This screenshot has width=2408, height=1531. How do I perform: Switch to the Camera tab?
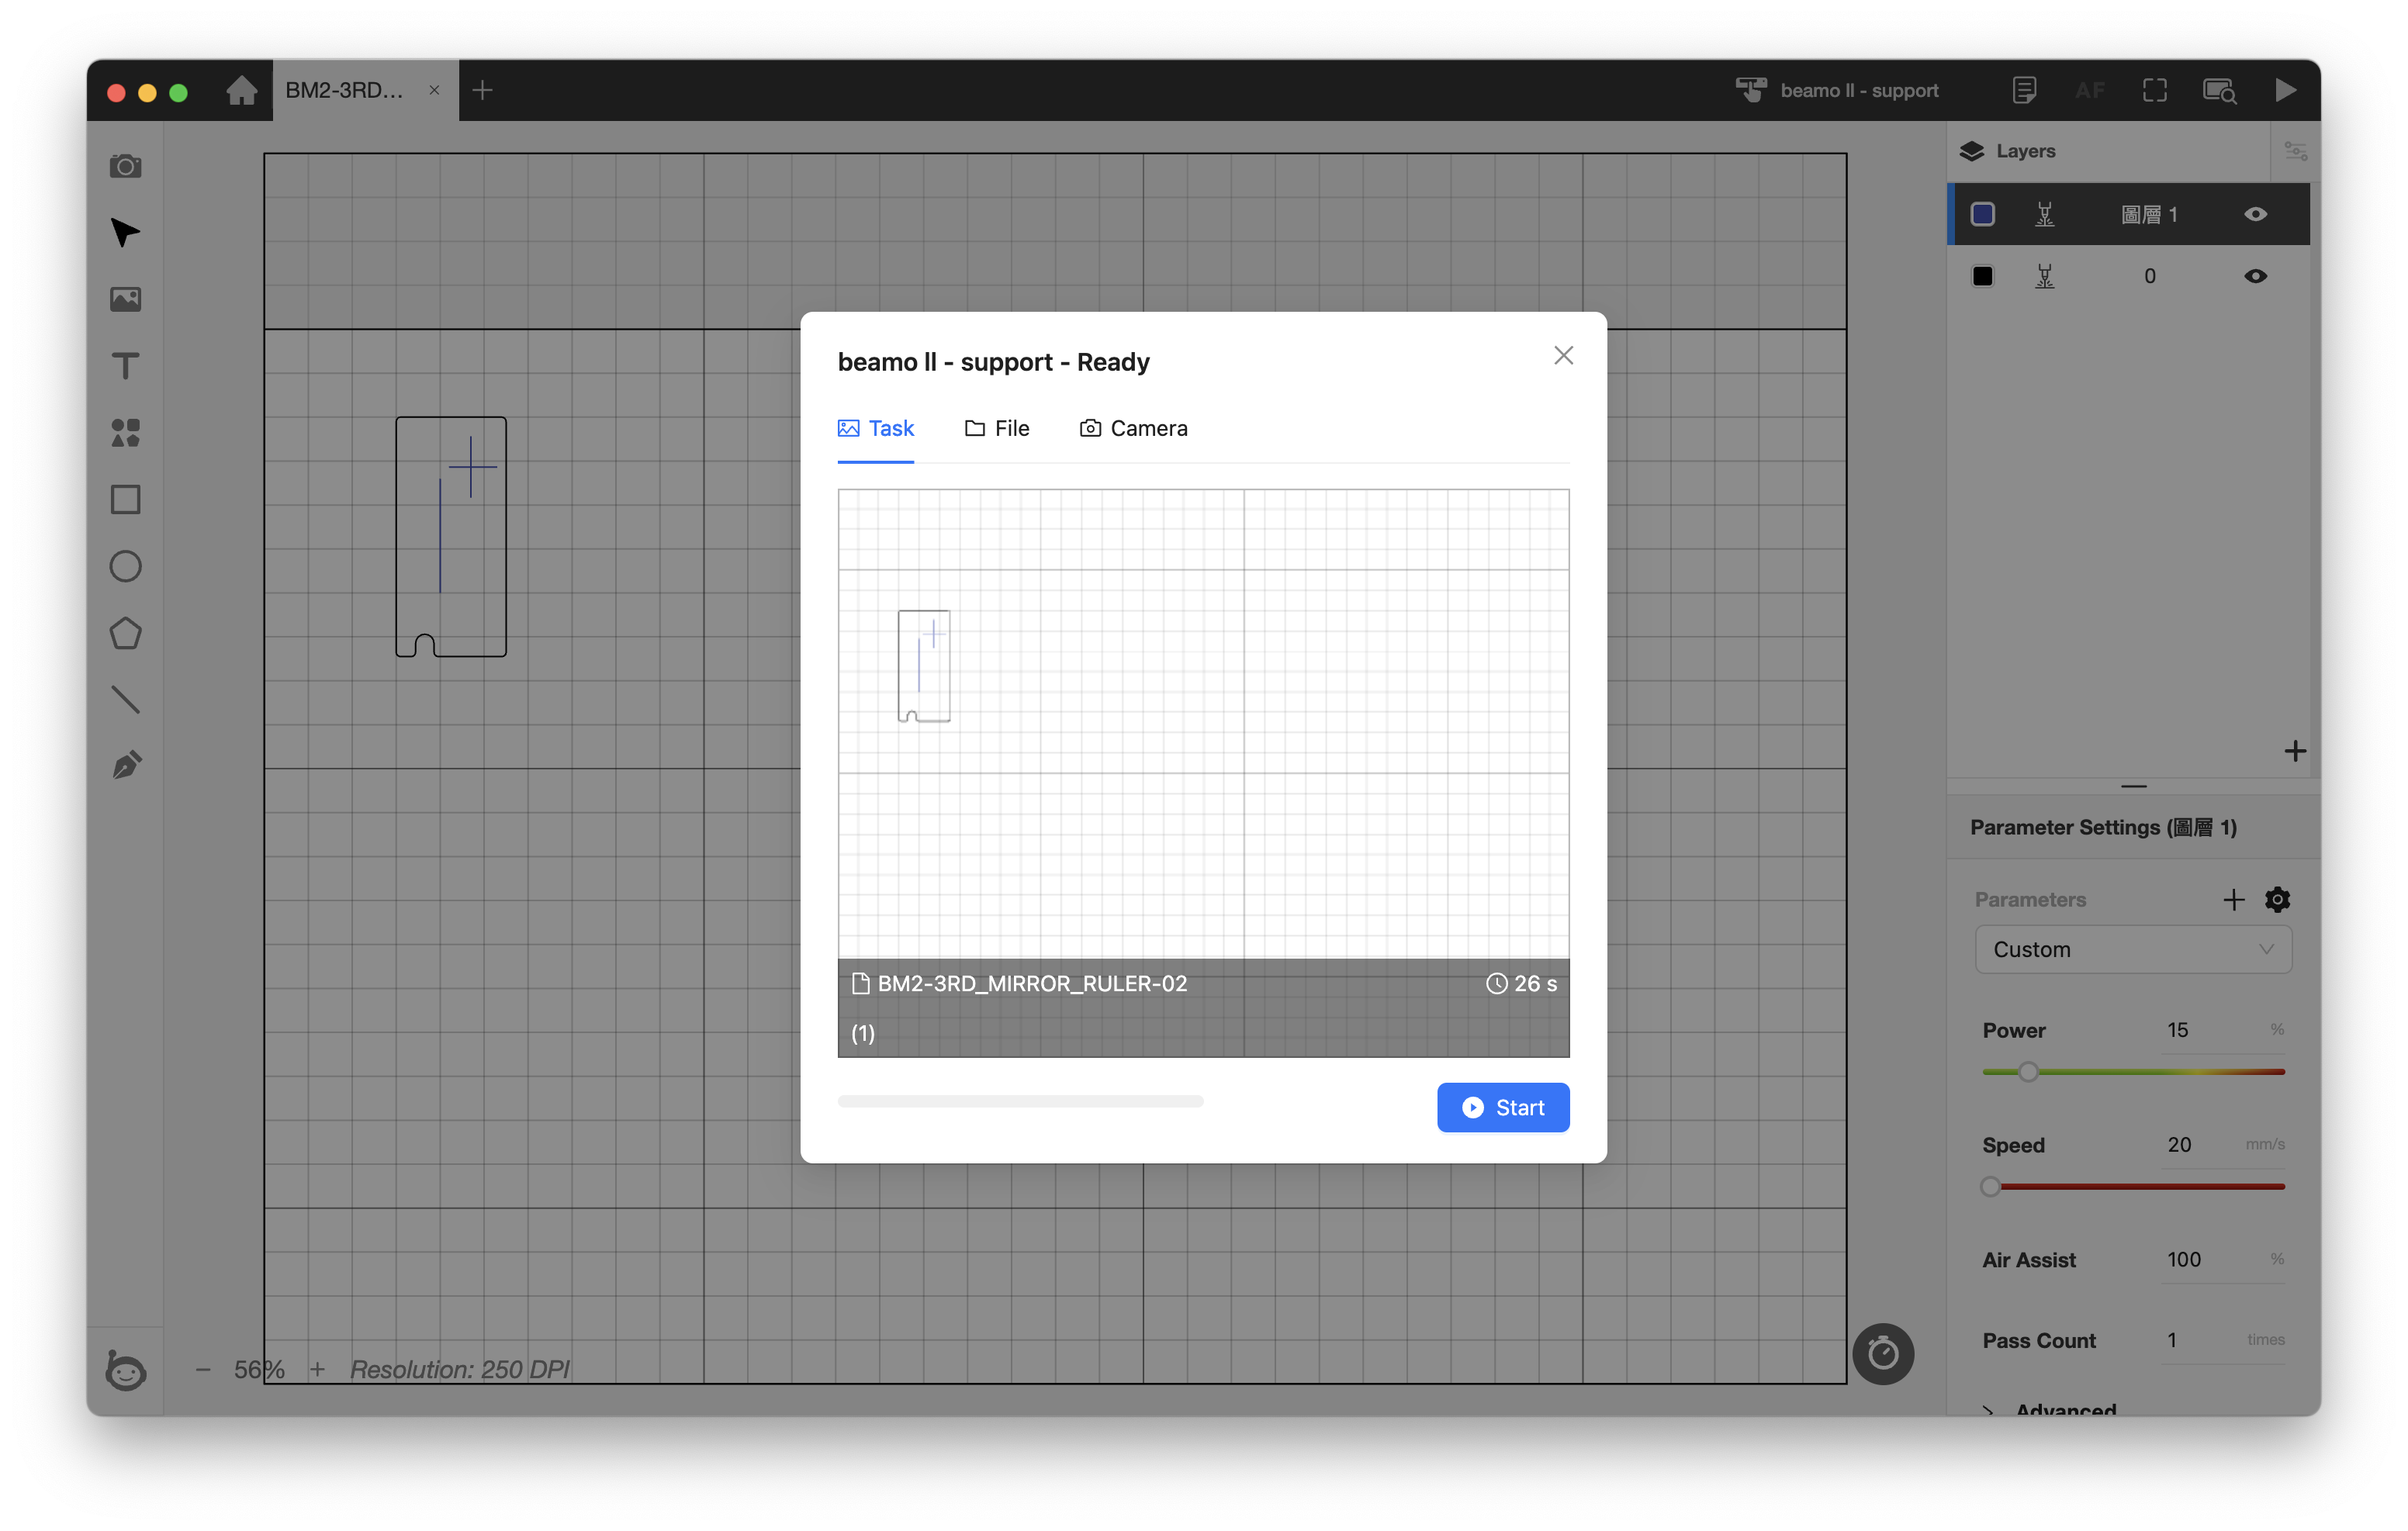point(1134,428)
